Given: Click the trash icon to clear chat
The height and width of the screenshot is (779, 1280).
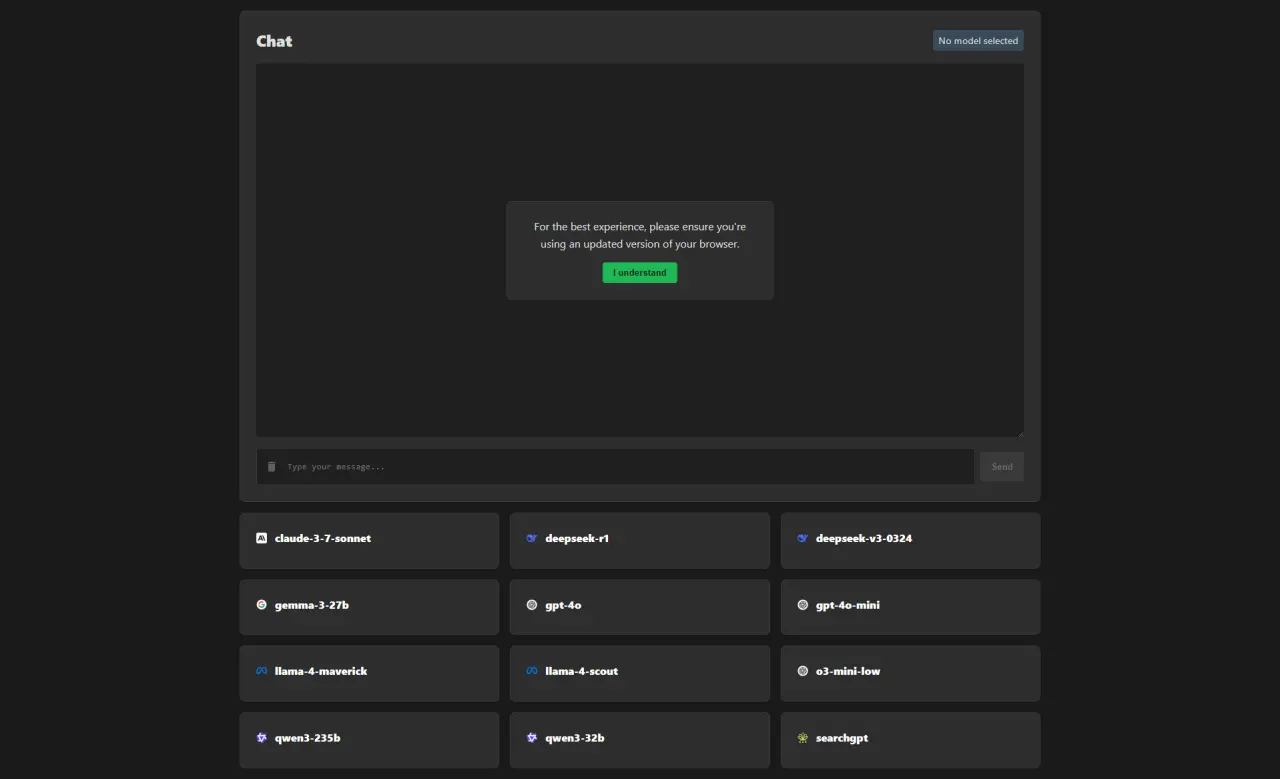Looking at the screenshot, I should (x=271, y=466).
